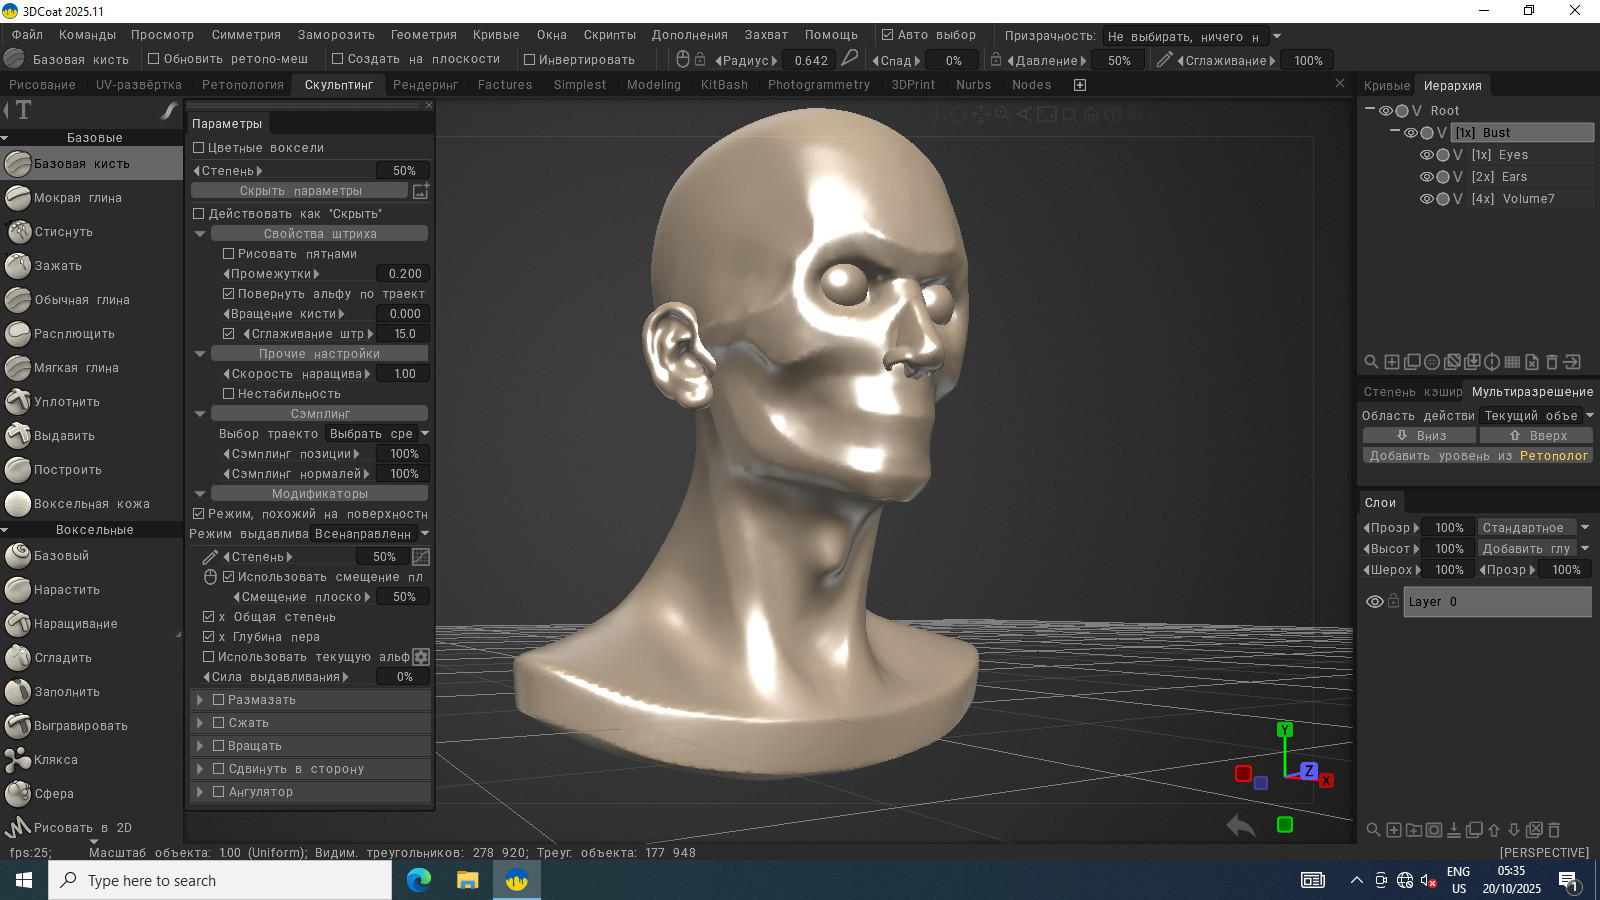Switch to the Ретопология tab
The width and height of the screenshot is (1600, 900).
pyautogui.click(x=242, y=85)
